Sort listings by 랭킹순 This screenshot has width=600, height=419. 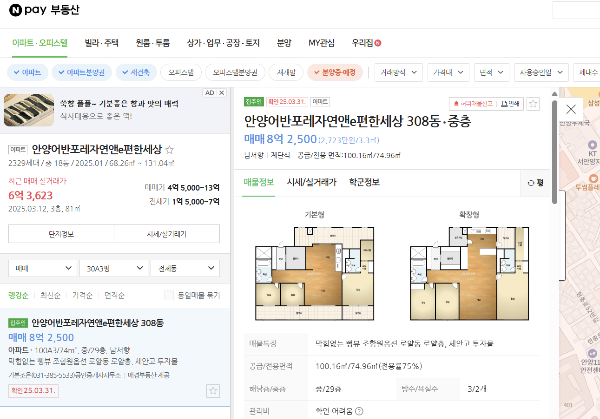pyautogui.click(x=18, y=295)
